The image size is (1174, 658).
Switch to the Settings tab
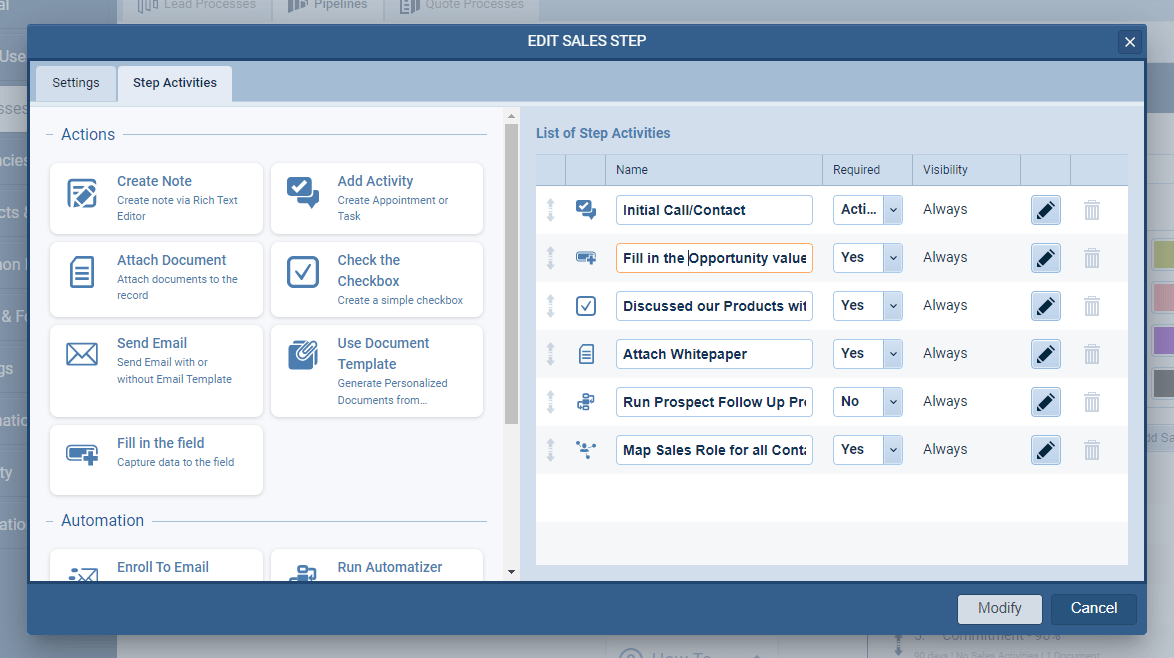point(75,83)
